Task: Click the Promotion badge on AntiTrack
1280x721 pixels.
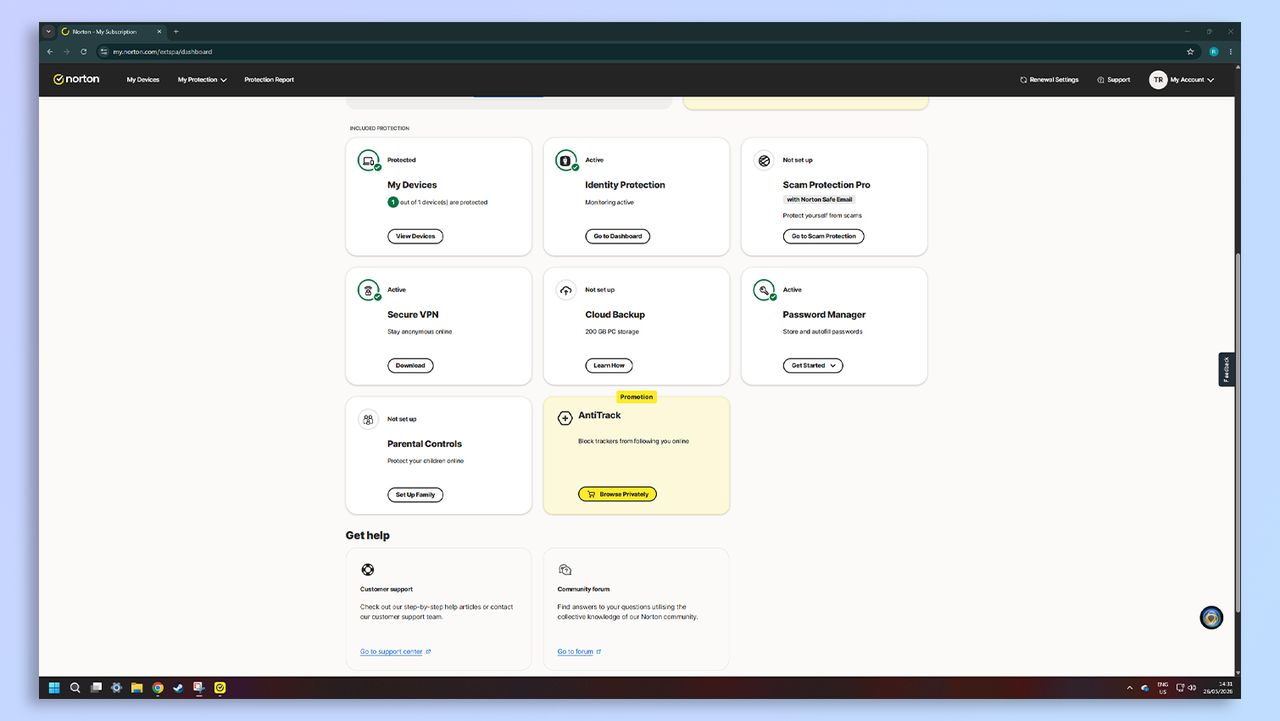Action: (636, 397)
